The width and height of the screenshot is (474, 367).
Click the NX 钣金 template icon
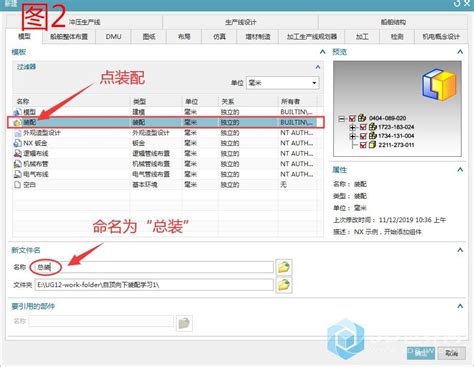tap(17, 143)
